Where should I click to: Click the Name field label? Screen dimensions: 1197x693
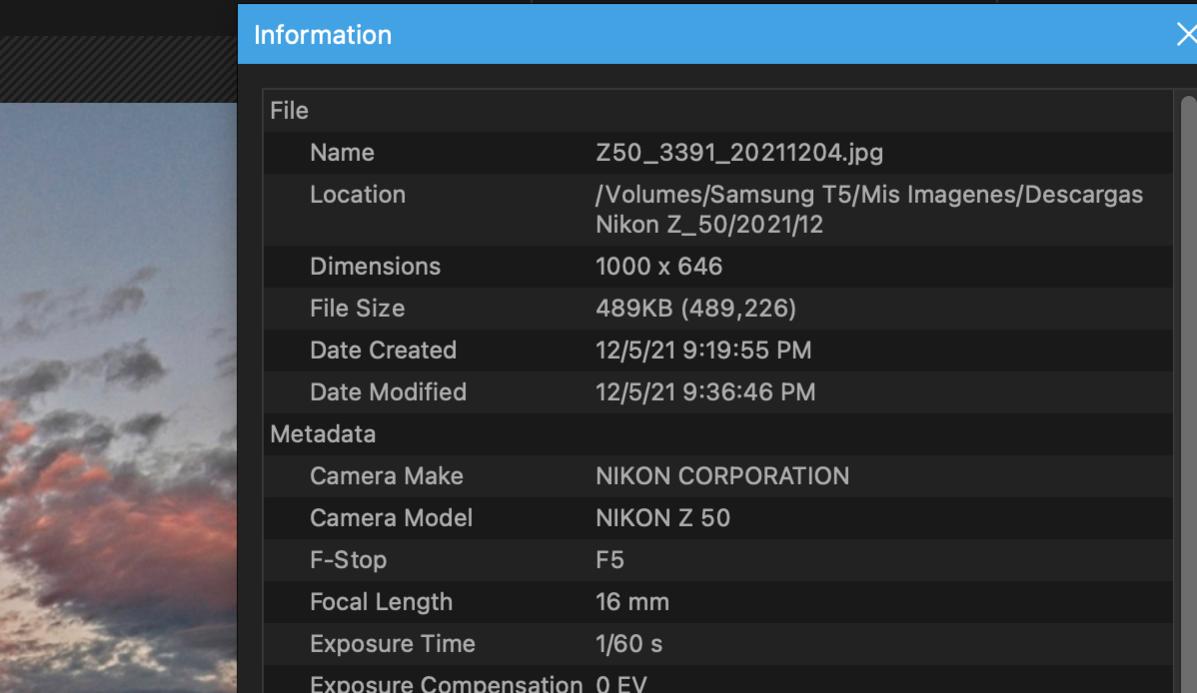tap(342, 153)
